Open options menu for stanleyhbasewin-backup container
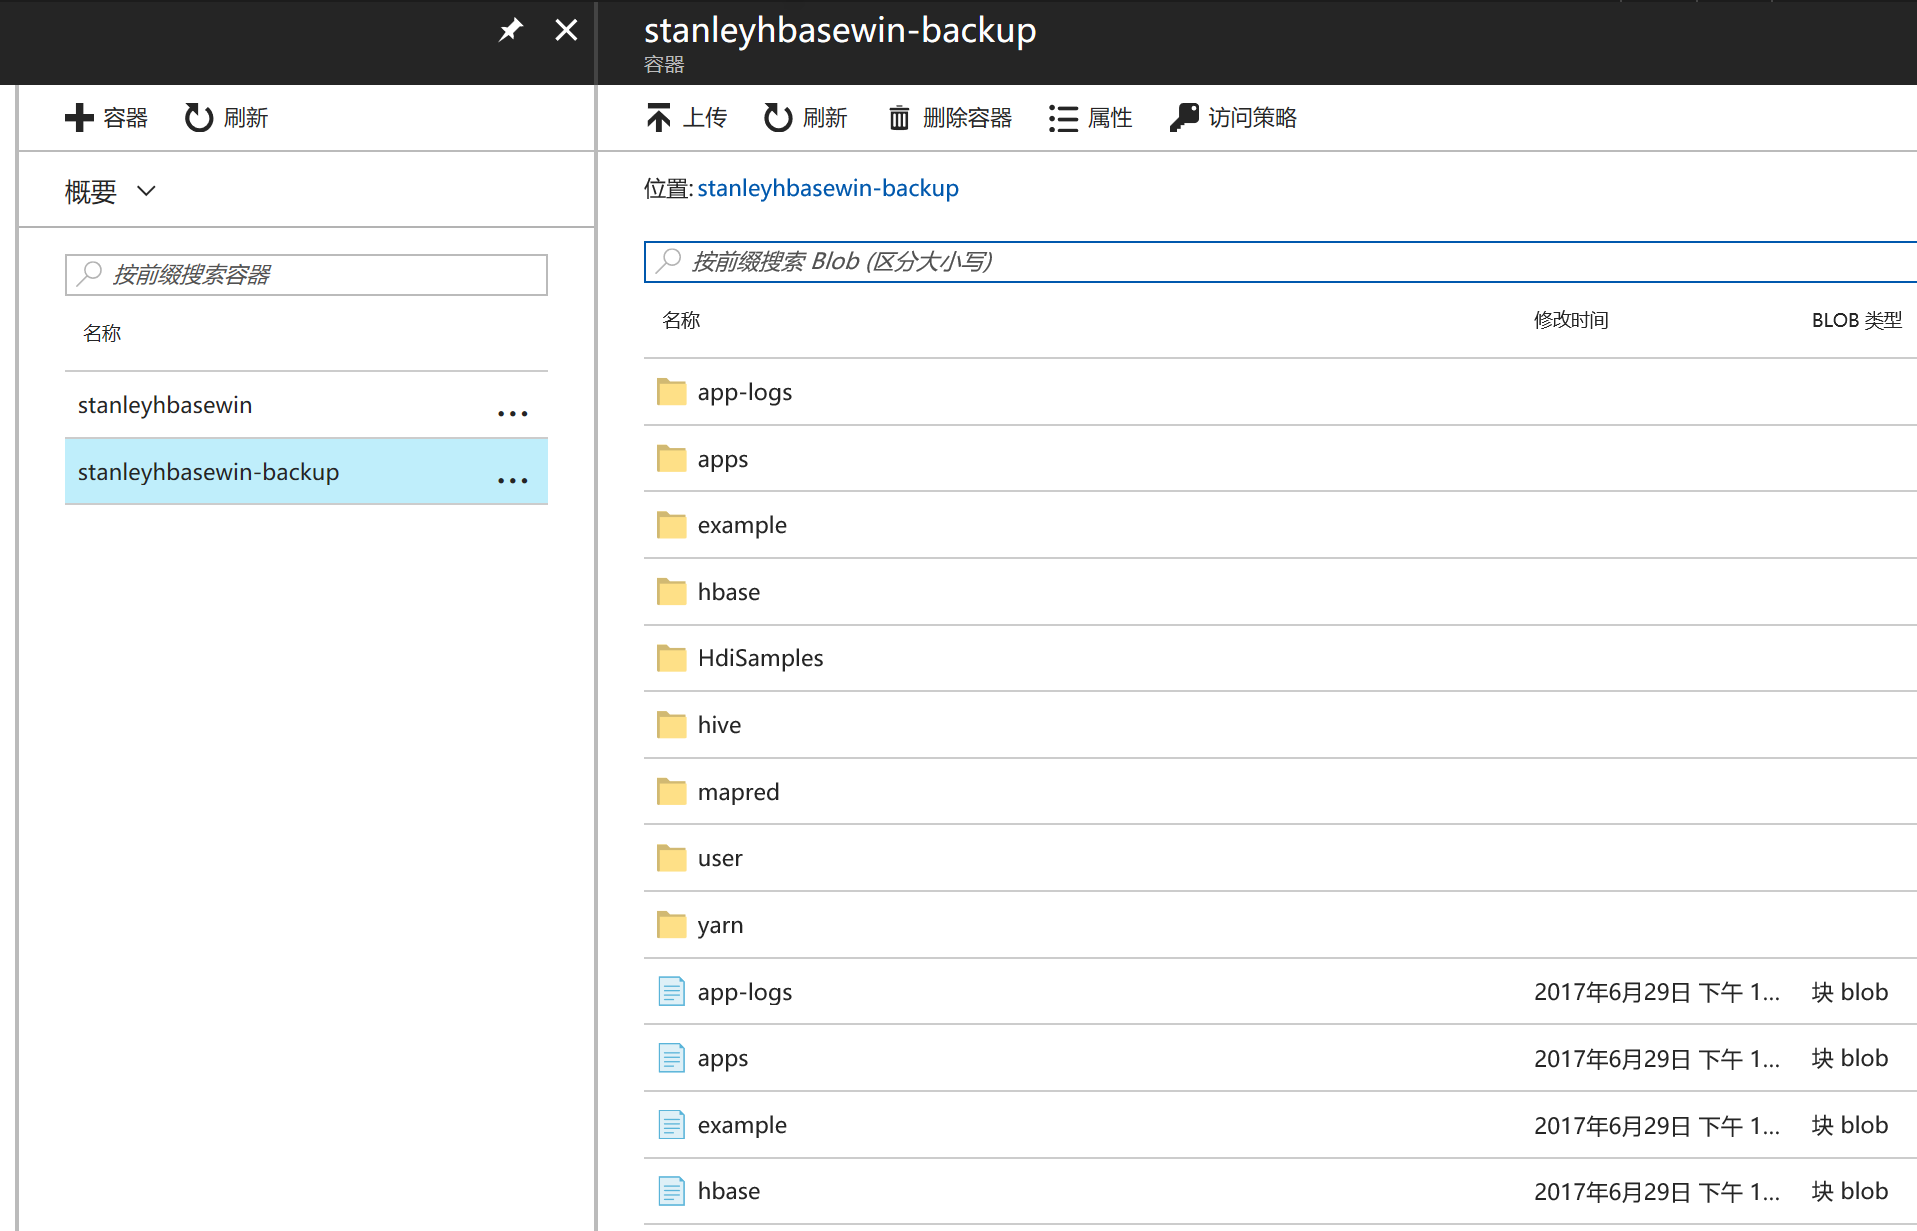The image size is (1917, 1231). click(x=512, y=480)
